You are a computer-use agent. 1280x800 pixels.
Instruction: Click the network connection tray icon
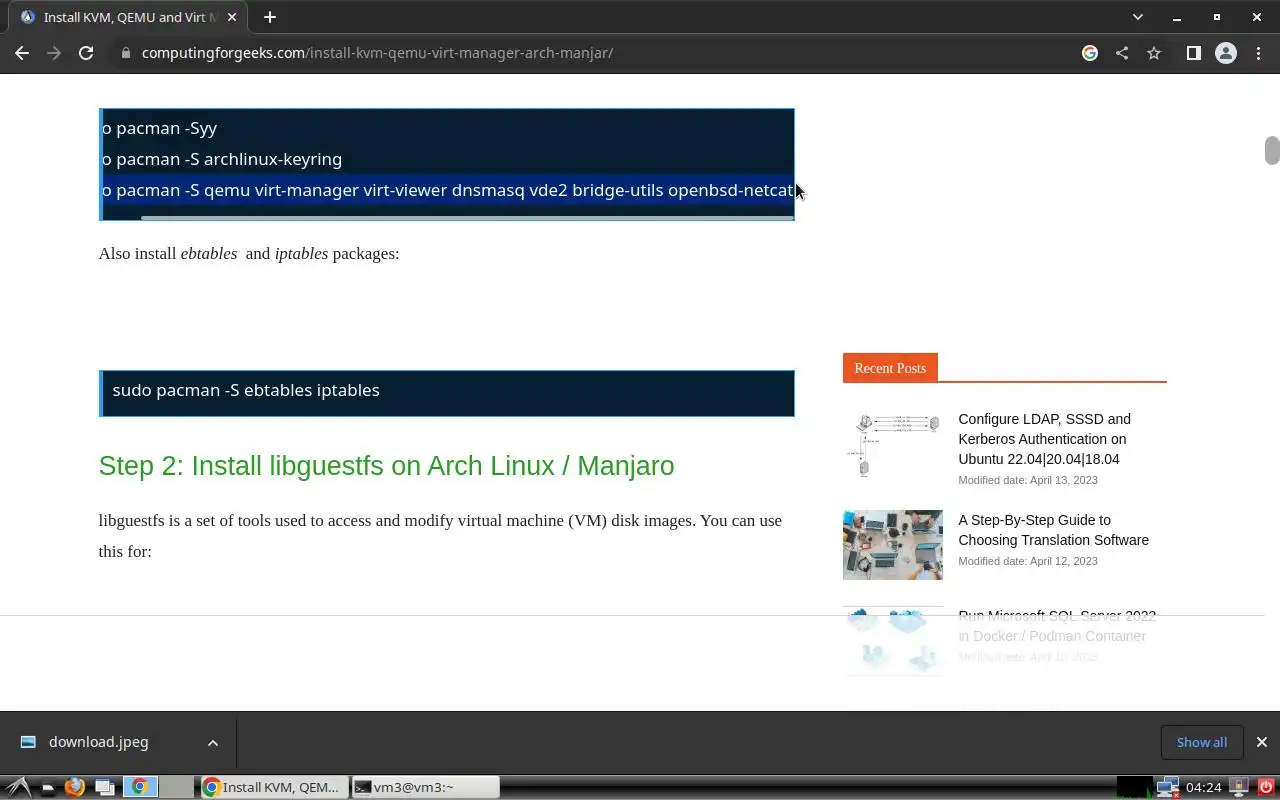pyautogui.click(x=1168, y=787)
